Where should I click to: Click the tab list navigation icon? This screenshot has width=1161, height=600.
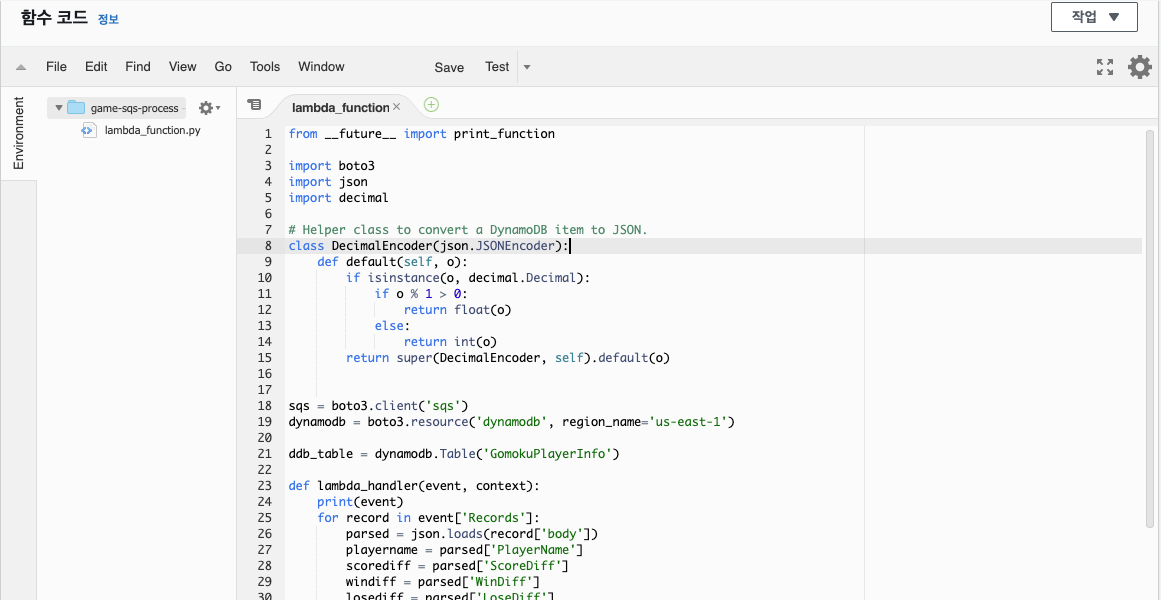pyautogui.click(x=254, y=105)
